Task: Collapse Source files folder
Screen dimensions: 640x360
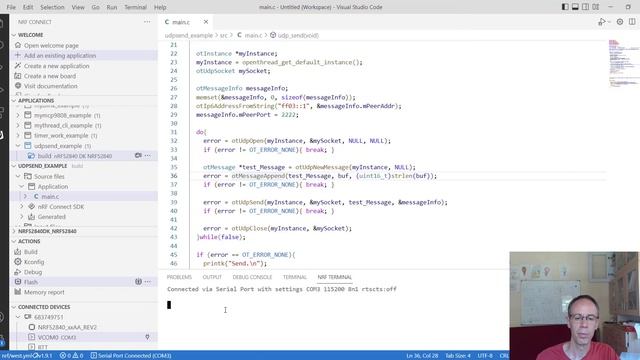Action: coord(18,176)
